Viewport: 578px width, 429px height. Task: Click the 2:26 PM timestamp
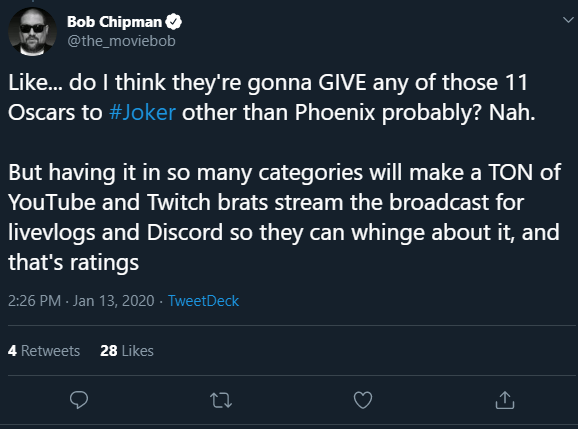tap(34, 301)
